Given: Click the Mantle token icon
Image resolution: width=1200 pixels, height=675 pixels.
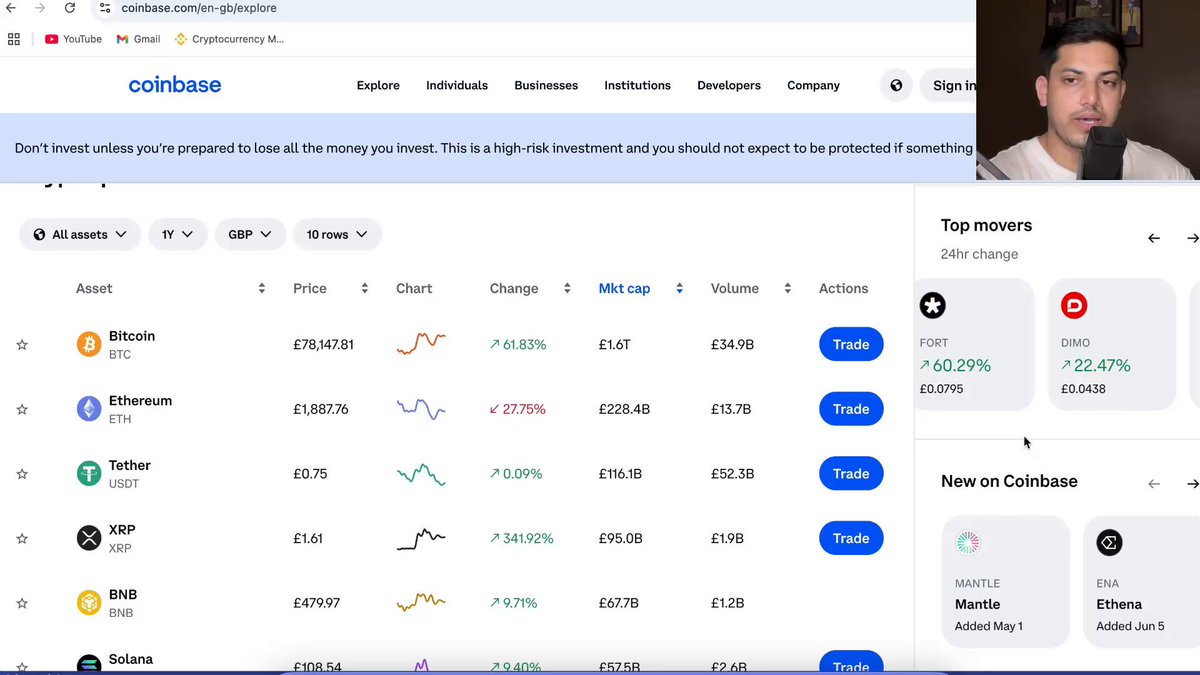Looking at the screenshot, I should click(968, 543).
